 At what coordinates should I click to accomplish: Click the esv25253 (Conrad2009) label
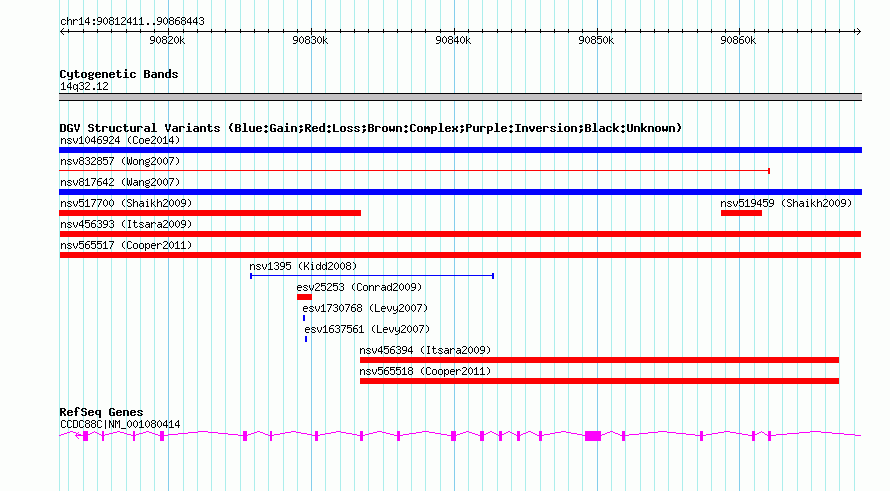coord(359,287)
